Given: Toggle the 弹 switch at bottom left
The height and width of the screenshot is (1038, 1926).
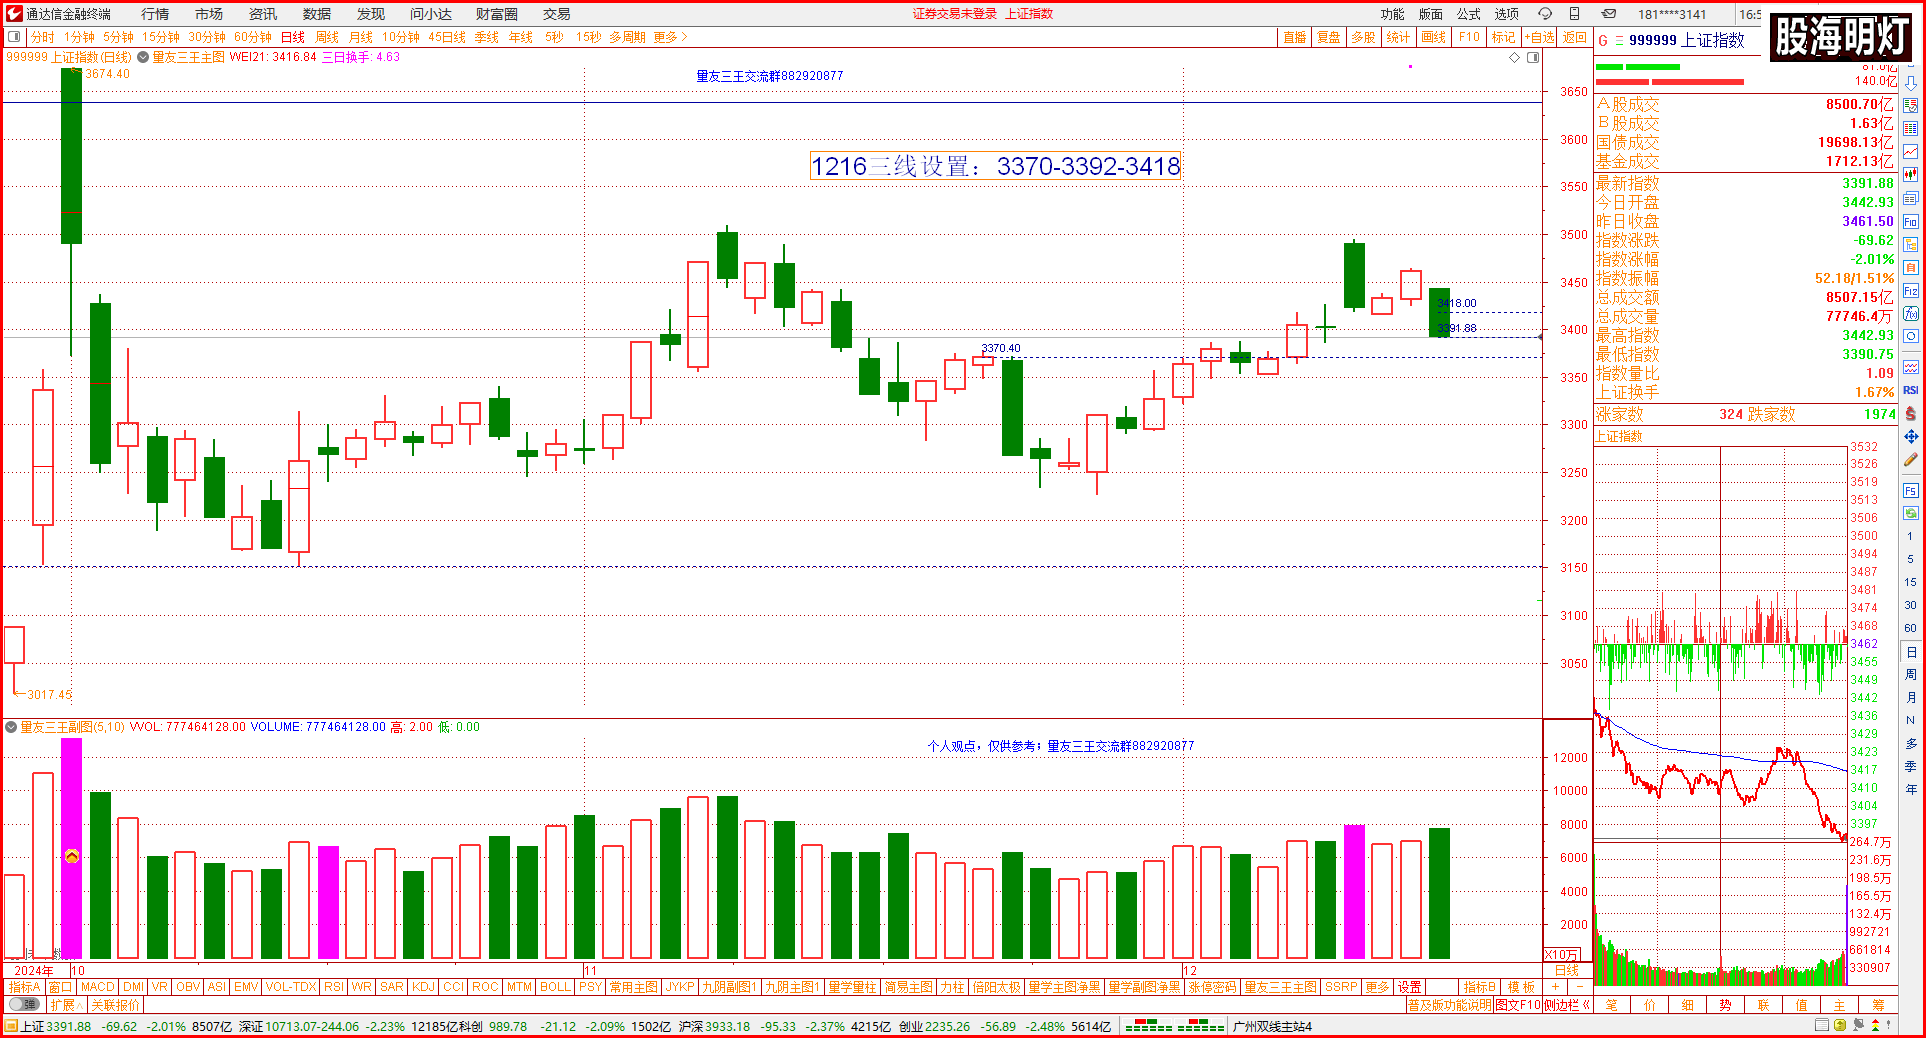Looking at the screenshot, I should tap(24, 1005).
